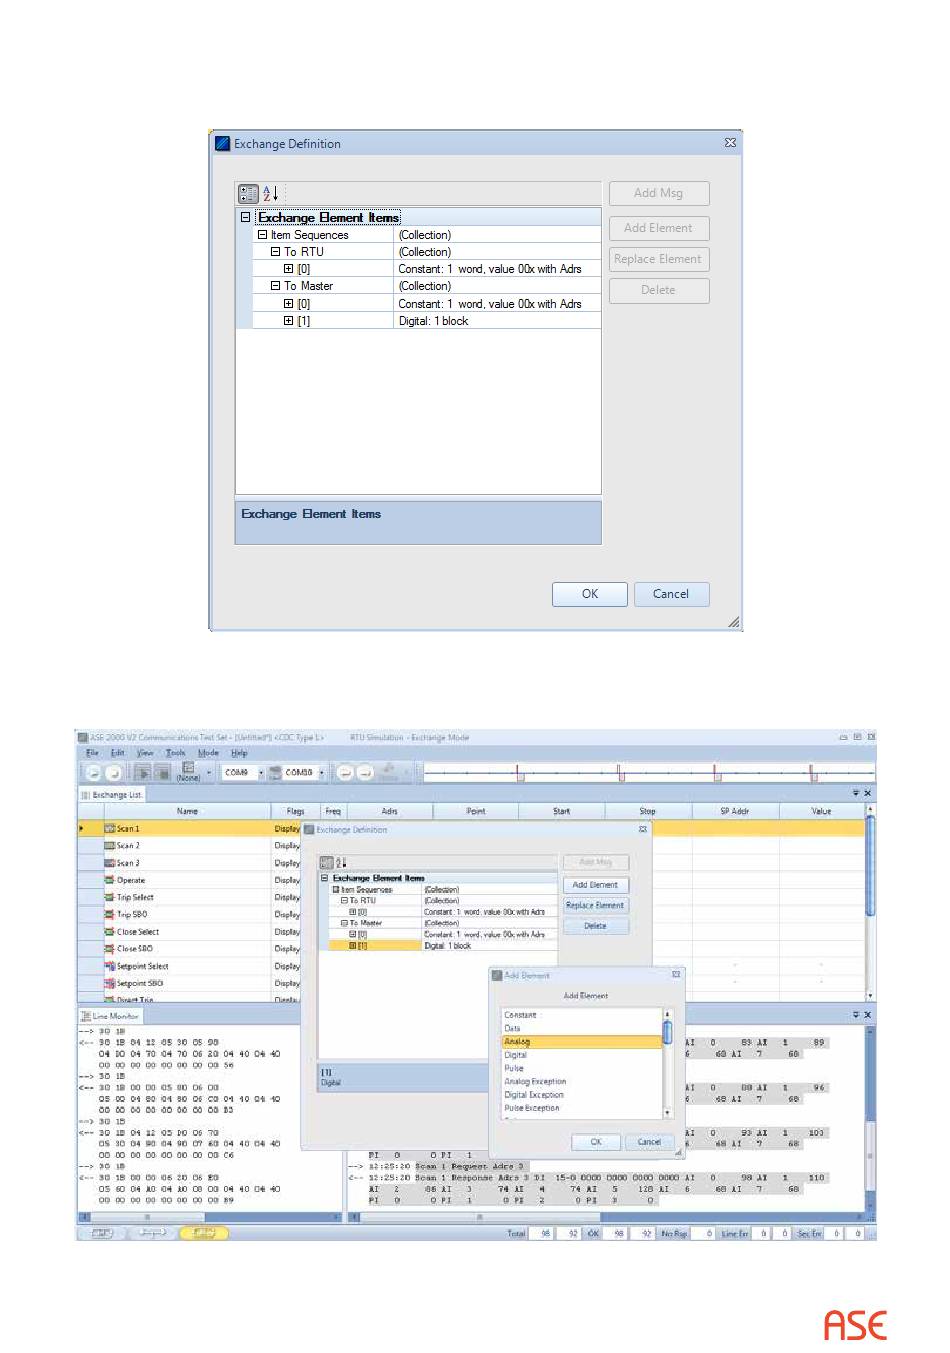Open the Tools menu
This screenshot has width=950, height=1353.
[175, 753]
